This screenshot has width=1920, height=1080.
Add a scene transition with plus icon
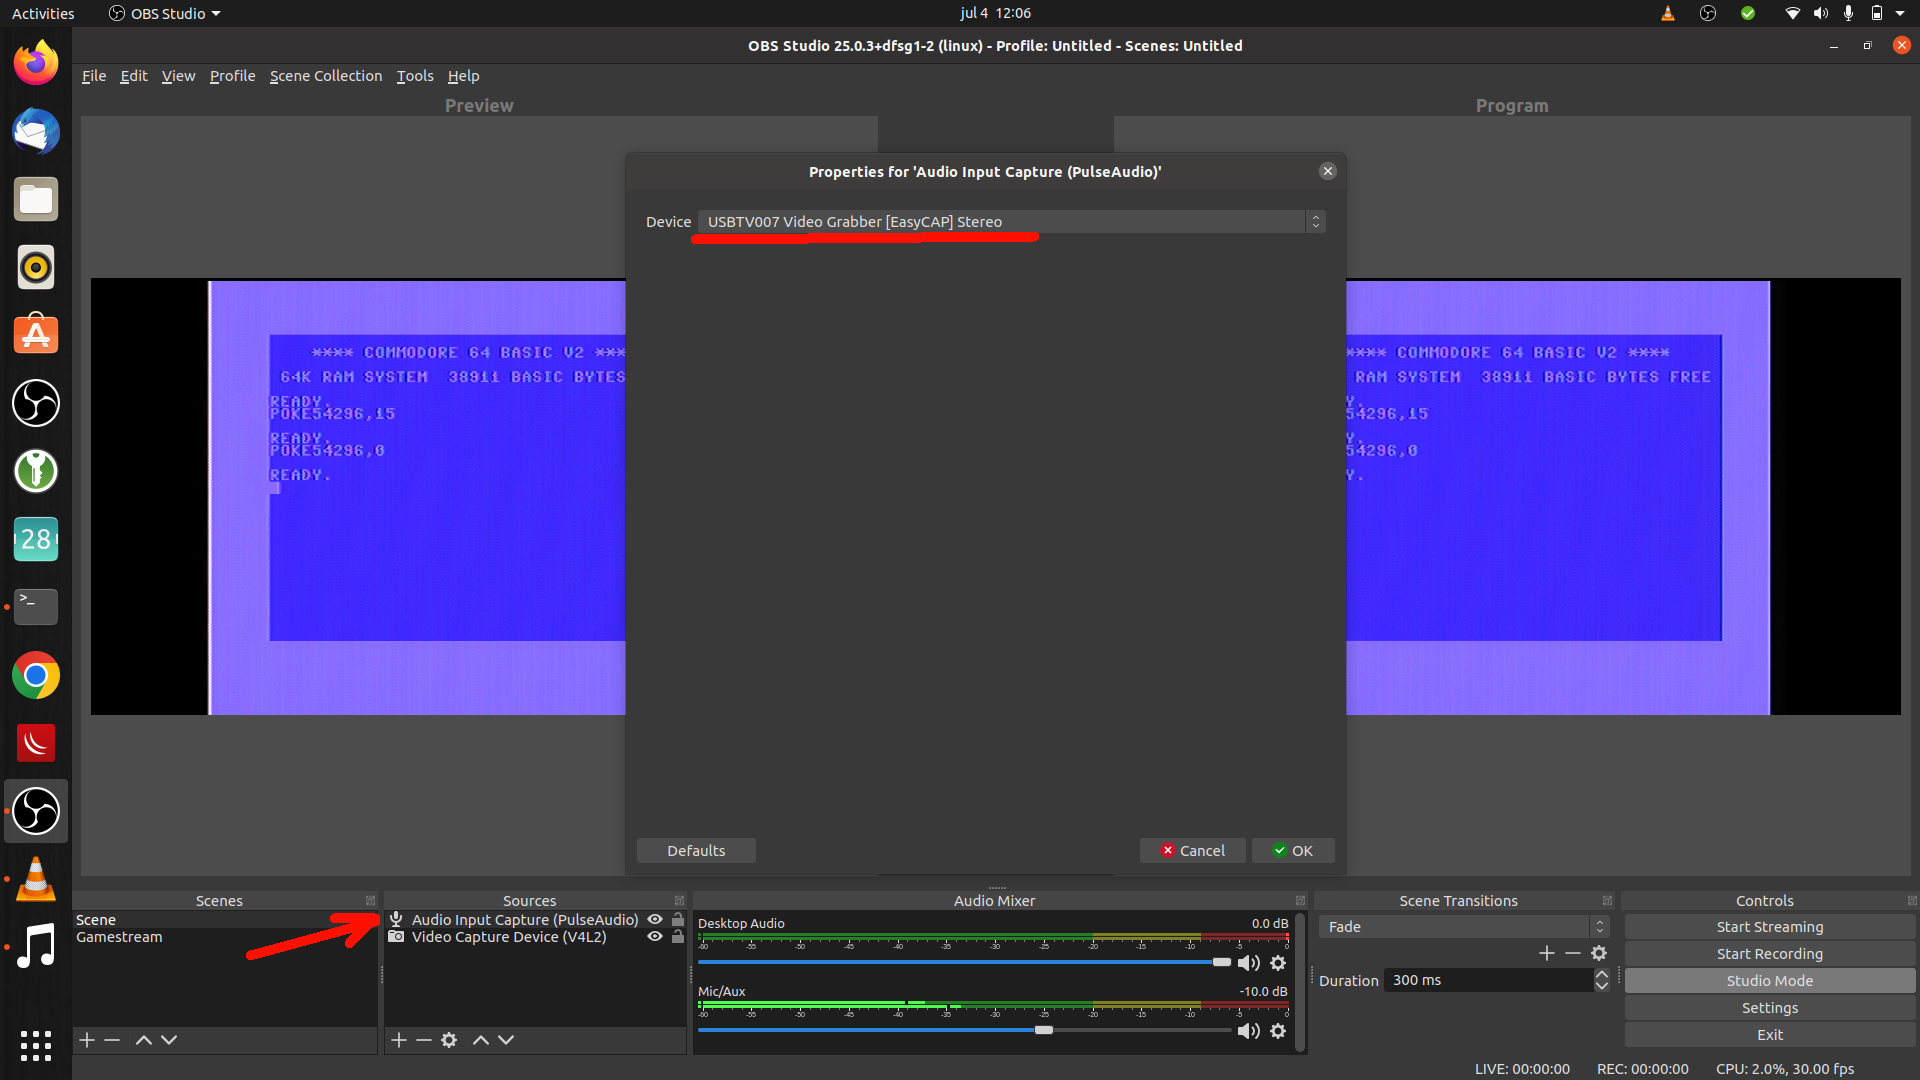tap(1547, 953)
